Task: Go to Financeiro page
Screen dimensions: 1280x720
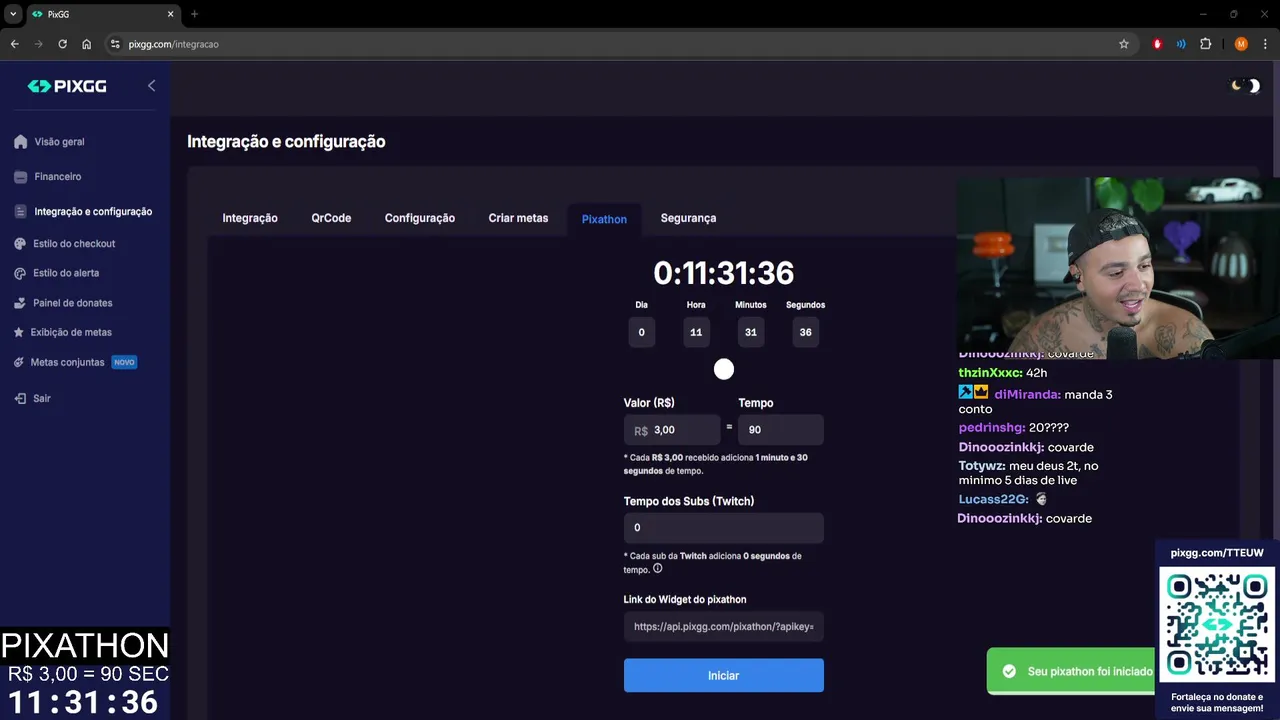Action: [58, 177]
